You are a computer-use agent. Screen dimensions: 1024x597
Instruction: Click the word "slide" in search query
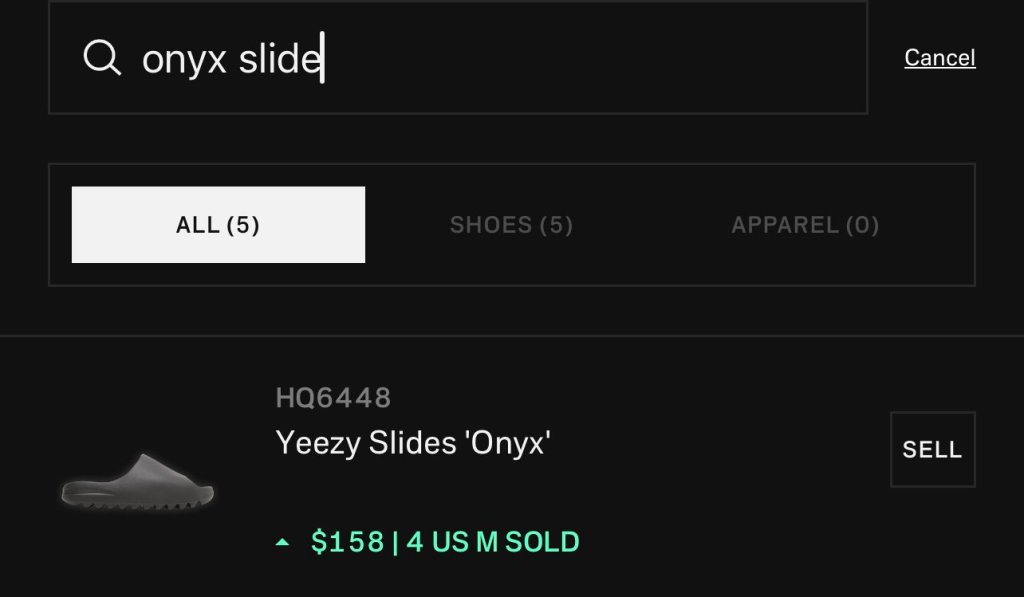coord(279,59)
